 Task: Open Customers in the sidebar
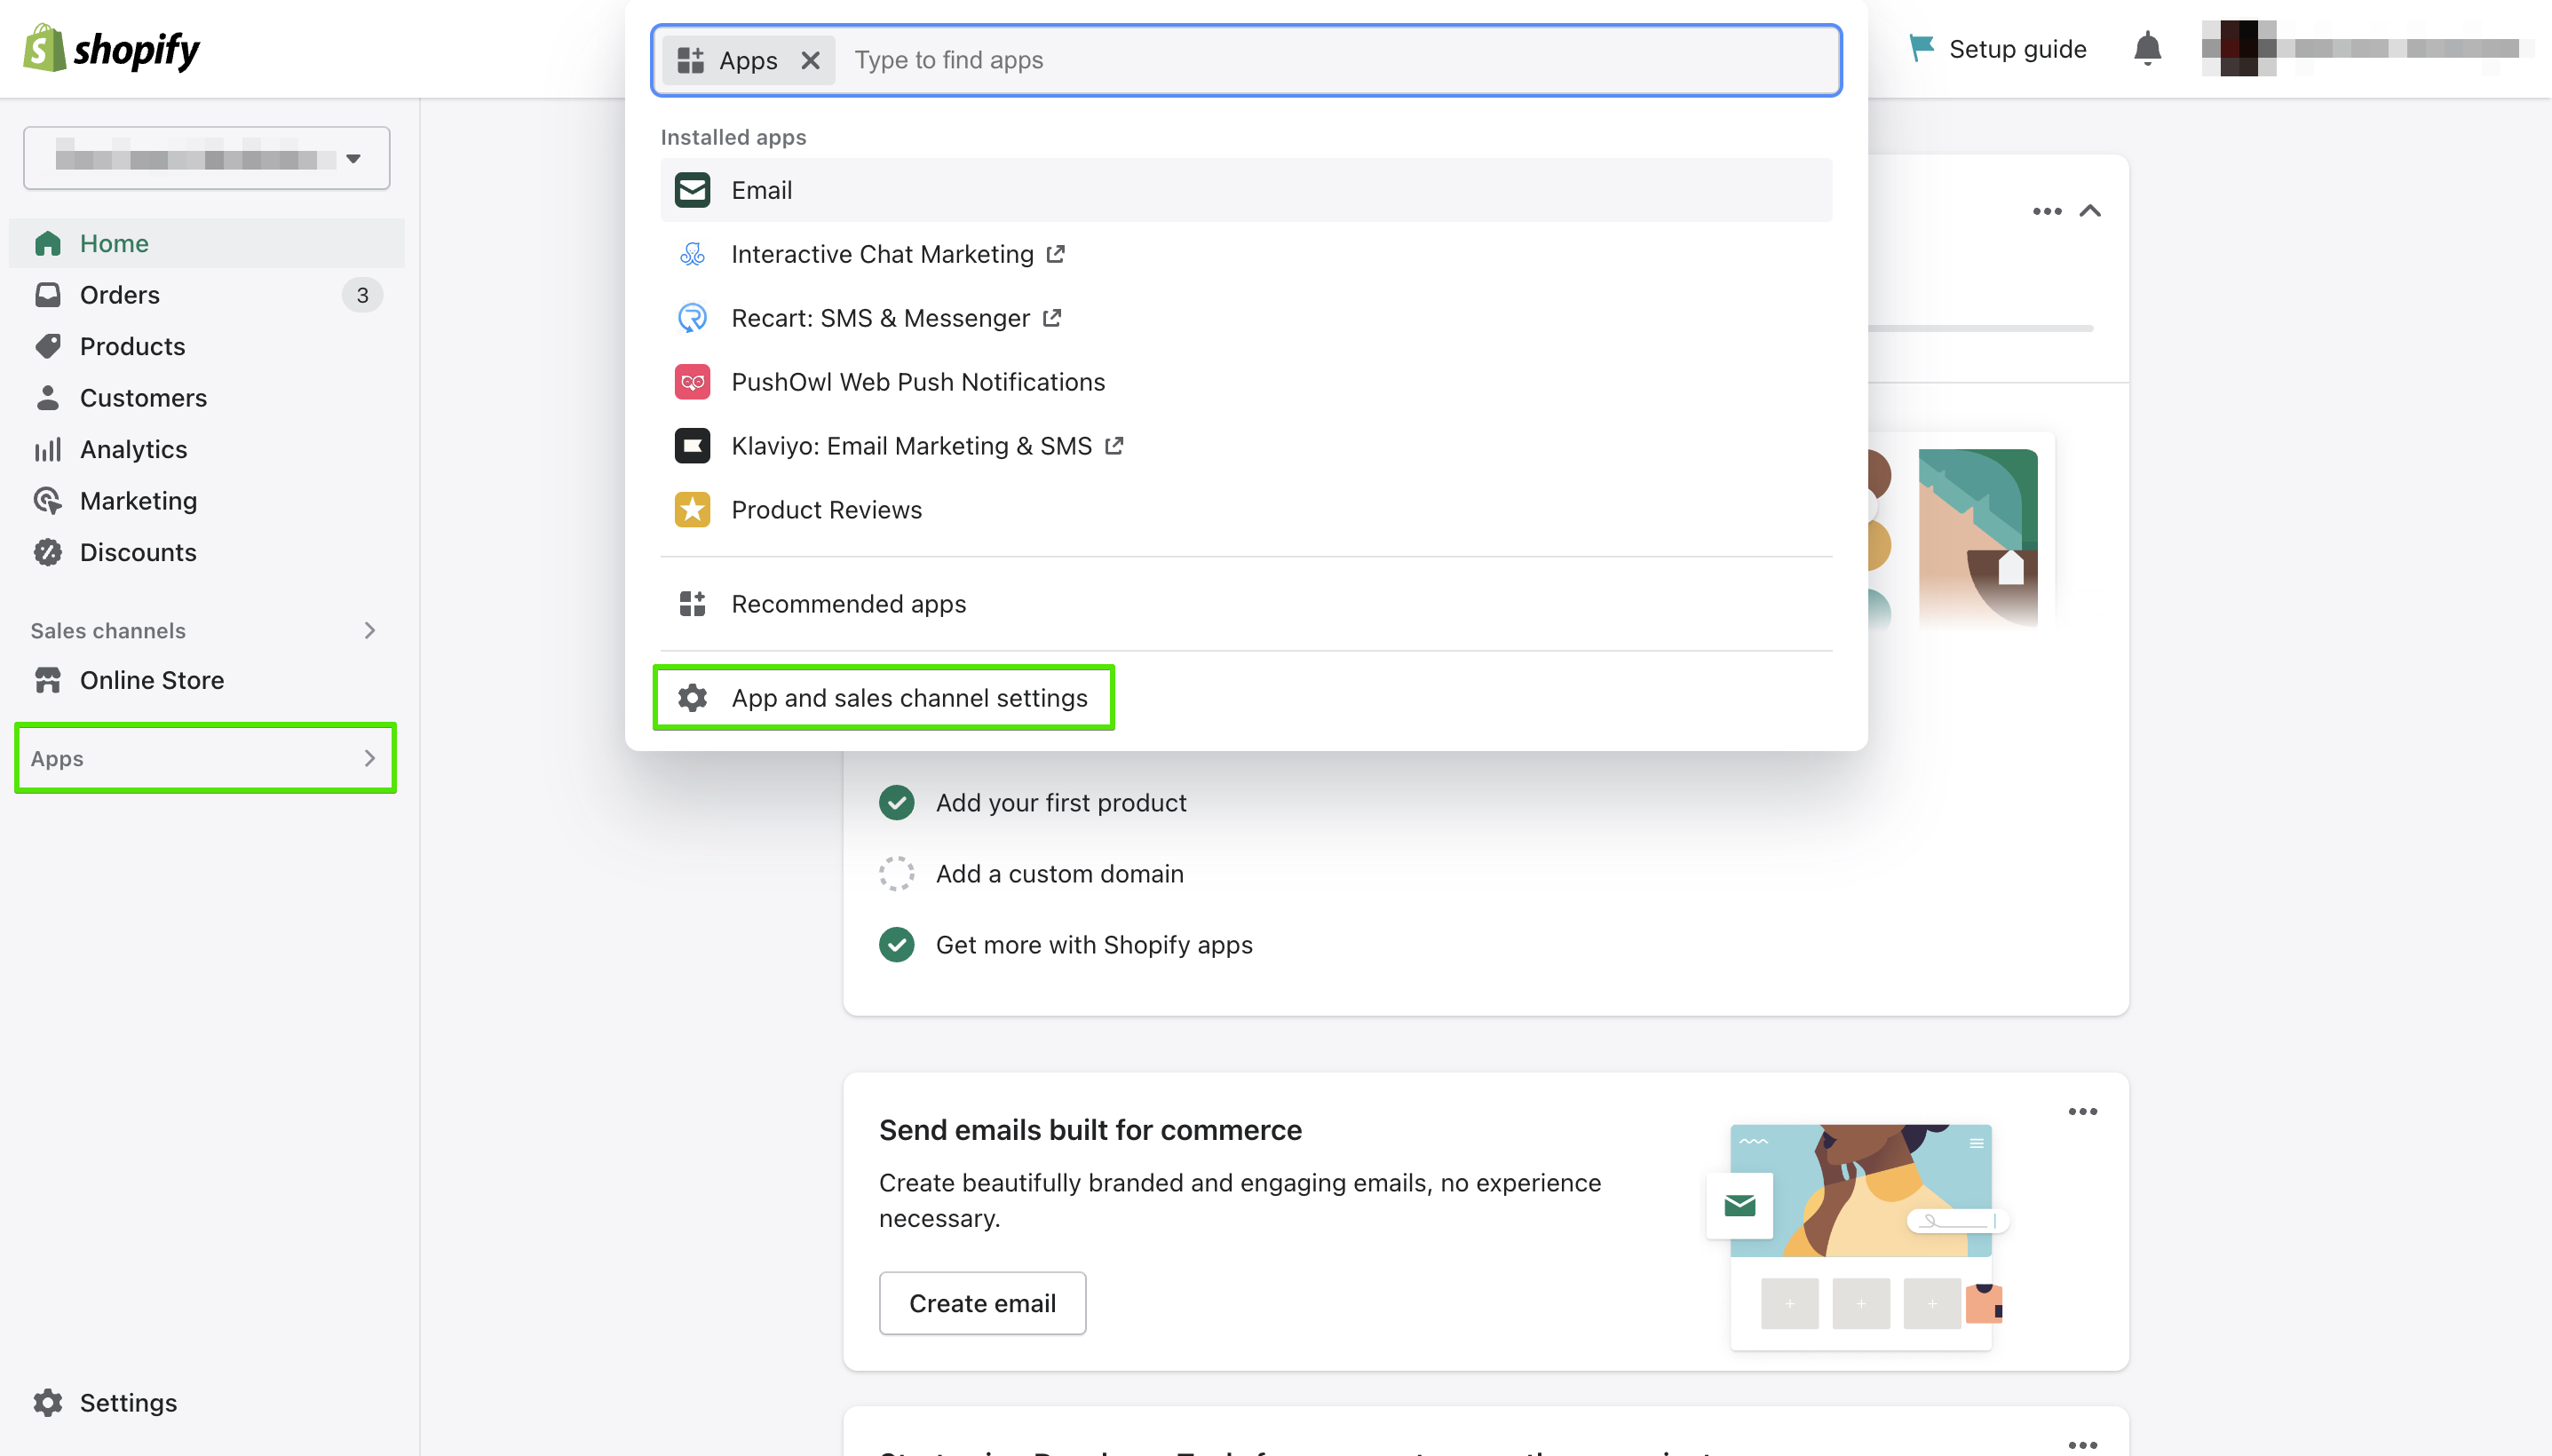(x=207, y=398)
